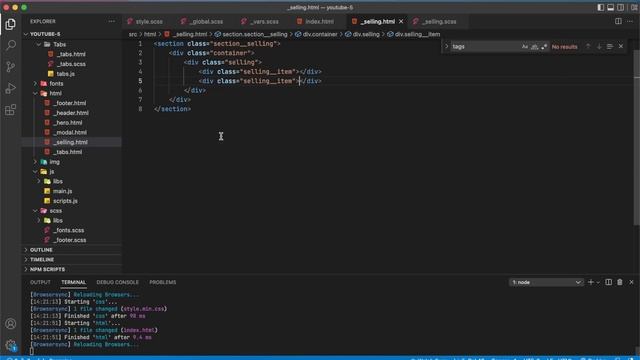Open the Extensions view
Image resolution: width=640 pixels, height=360 pixels.
tap(11, 109)
